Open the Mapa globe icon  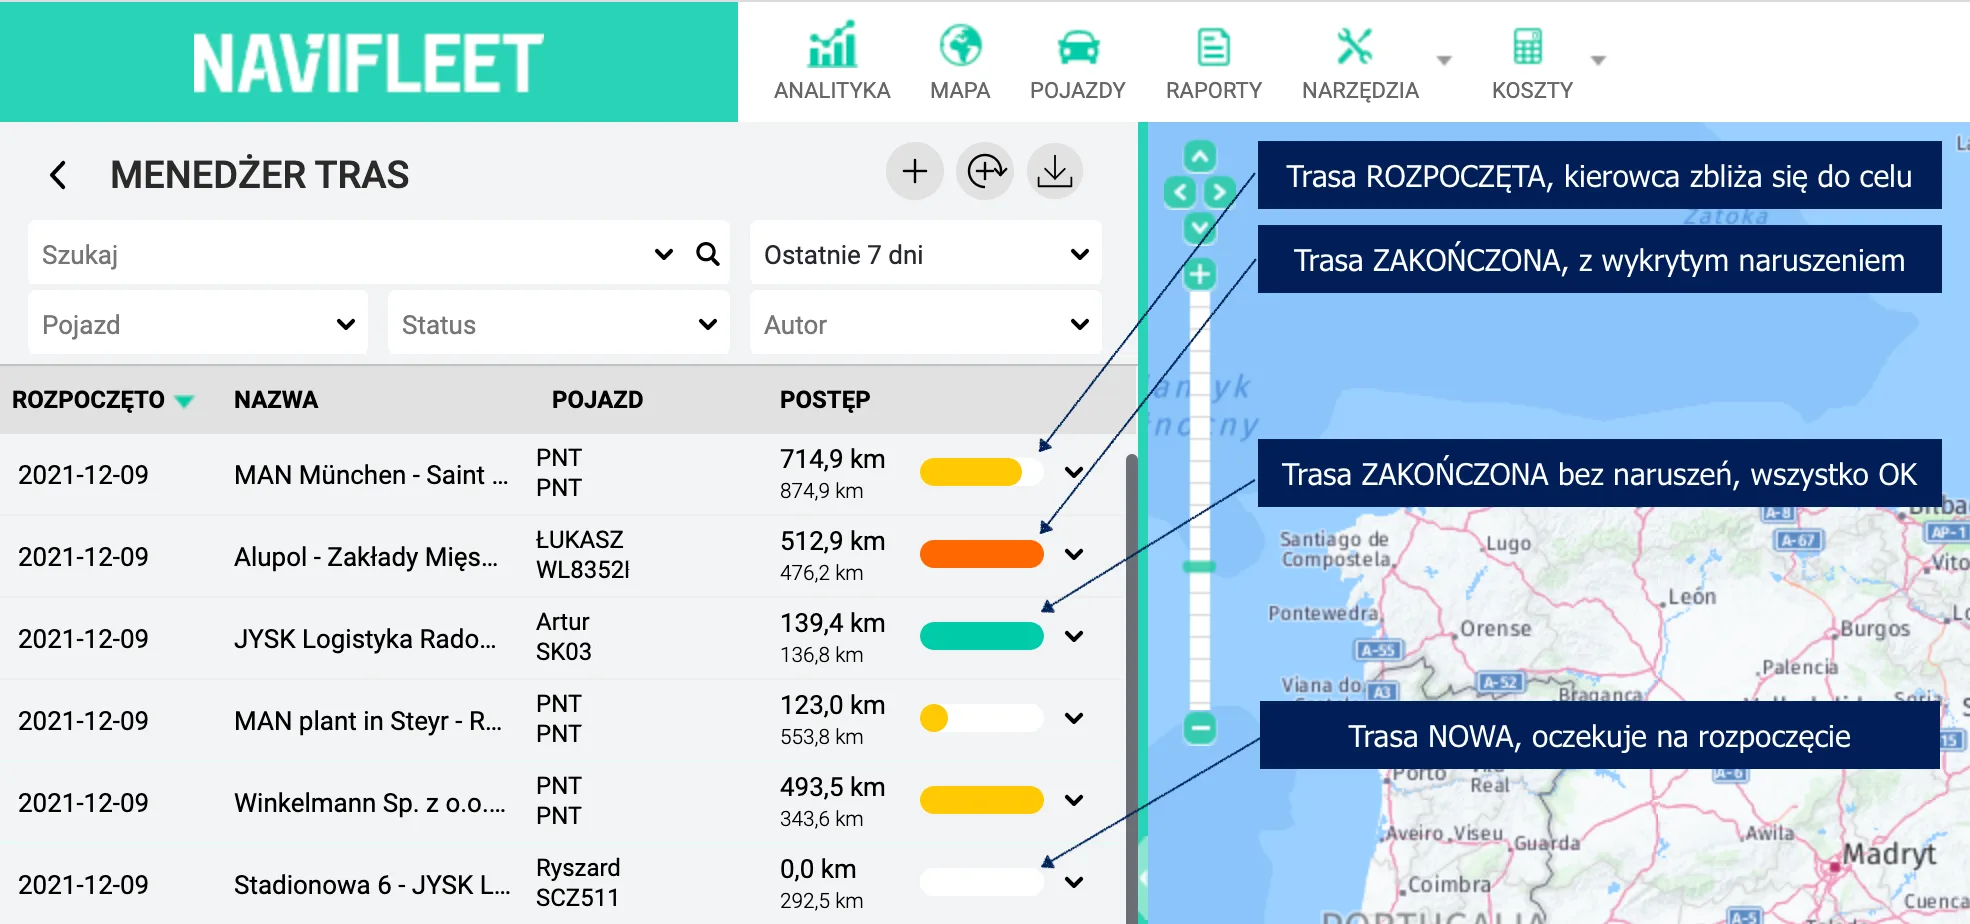[x=960, y=45]
